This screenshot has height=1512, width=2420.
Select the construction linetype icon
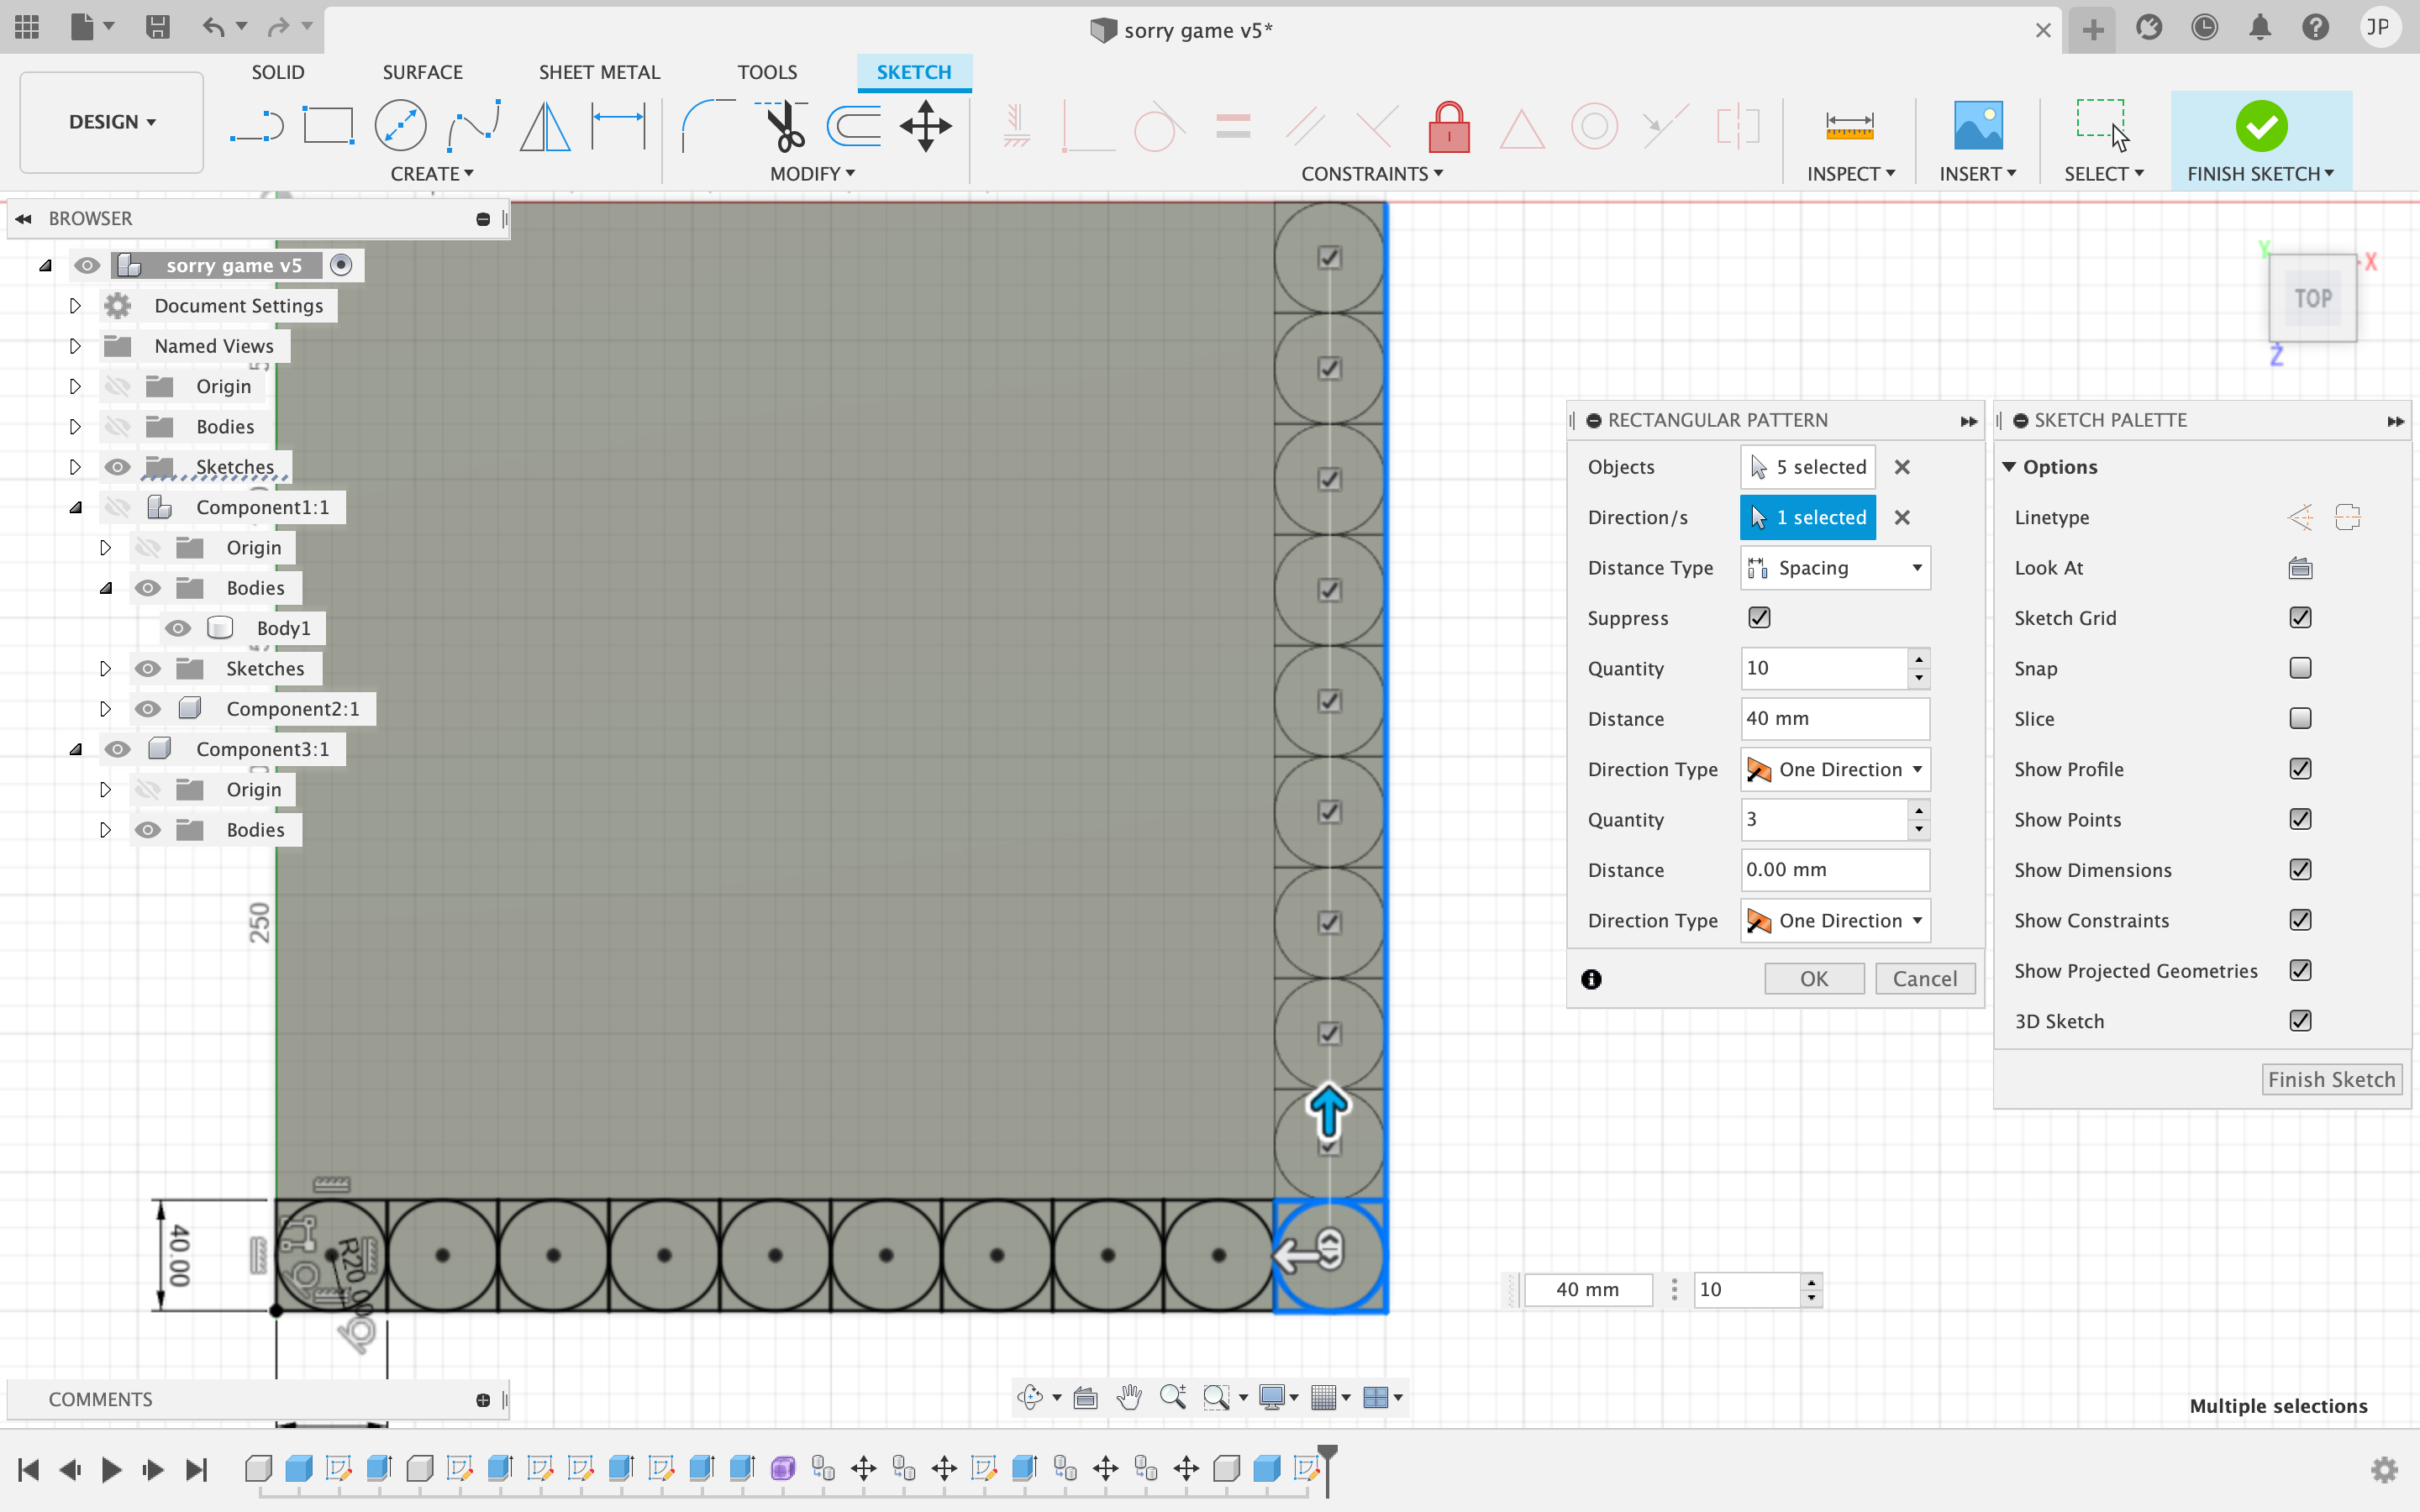(x=2300, y=517)
